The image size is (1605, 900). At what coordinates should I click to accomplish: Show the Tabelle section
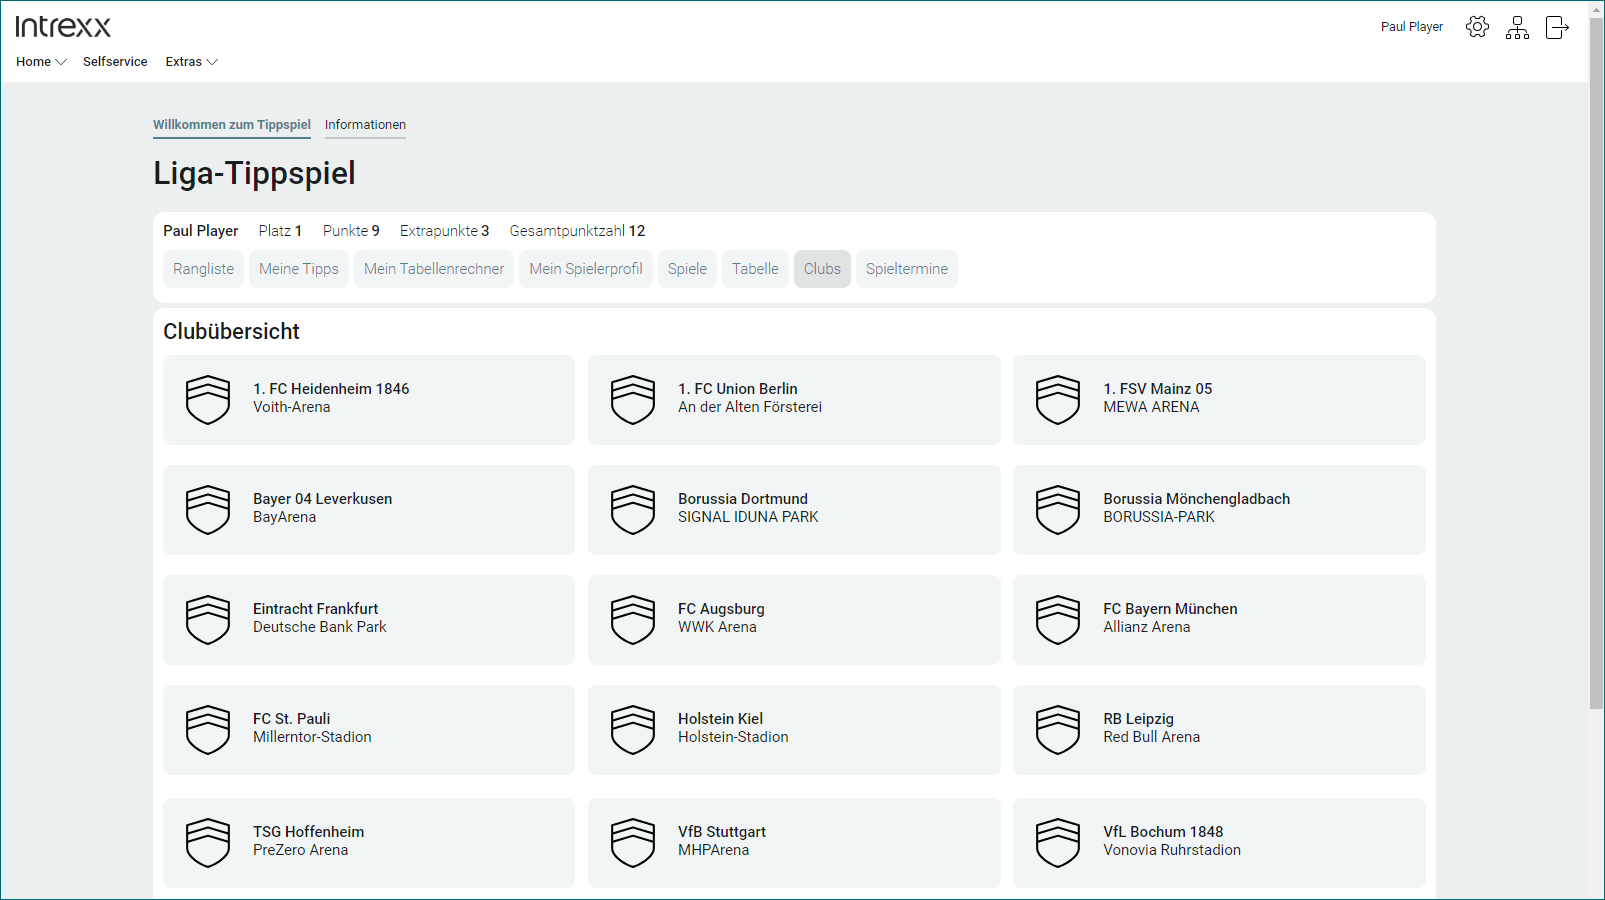point(755,269)
